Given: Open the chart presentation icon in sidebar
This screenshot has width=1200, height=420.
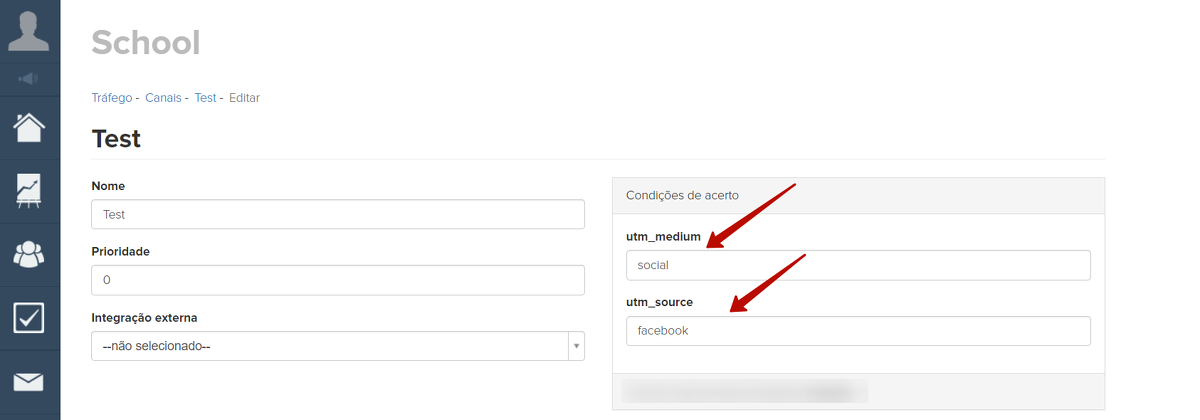Looking at the screenshot, I should [x=29, y=190].
